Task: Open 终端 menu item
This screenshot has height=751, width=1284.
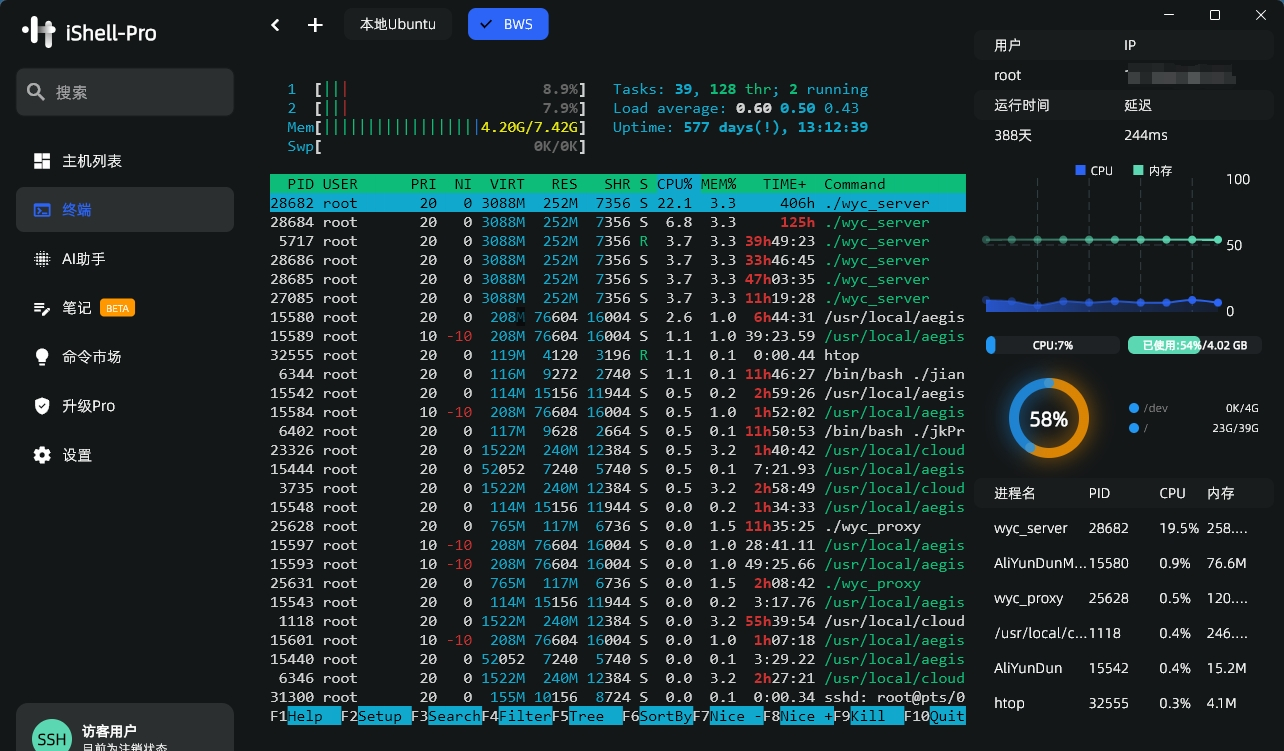Action: coord(125,210)
